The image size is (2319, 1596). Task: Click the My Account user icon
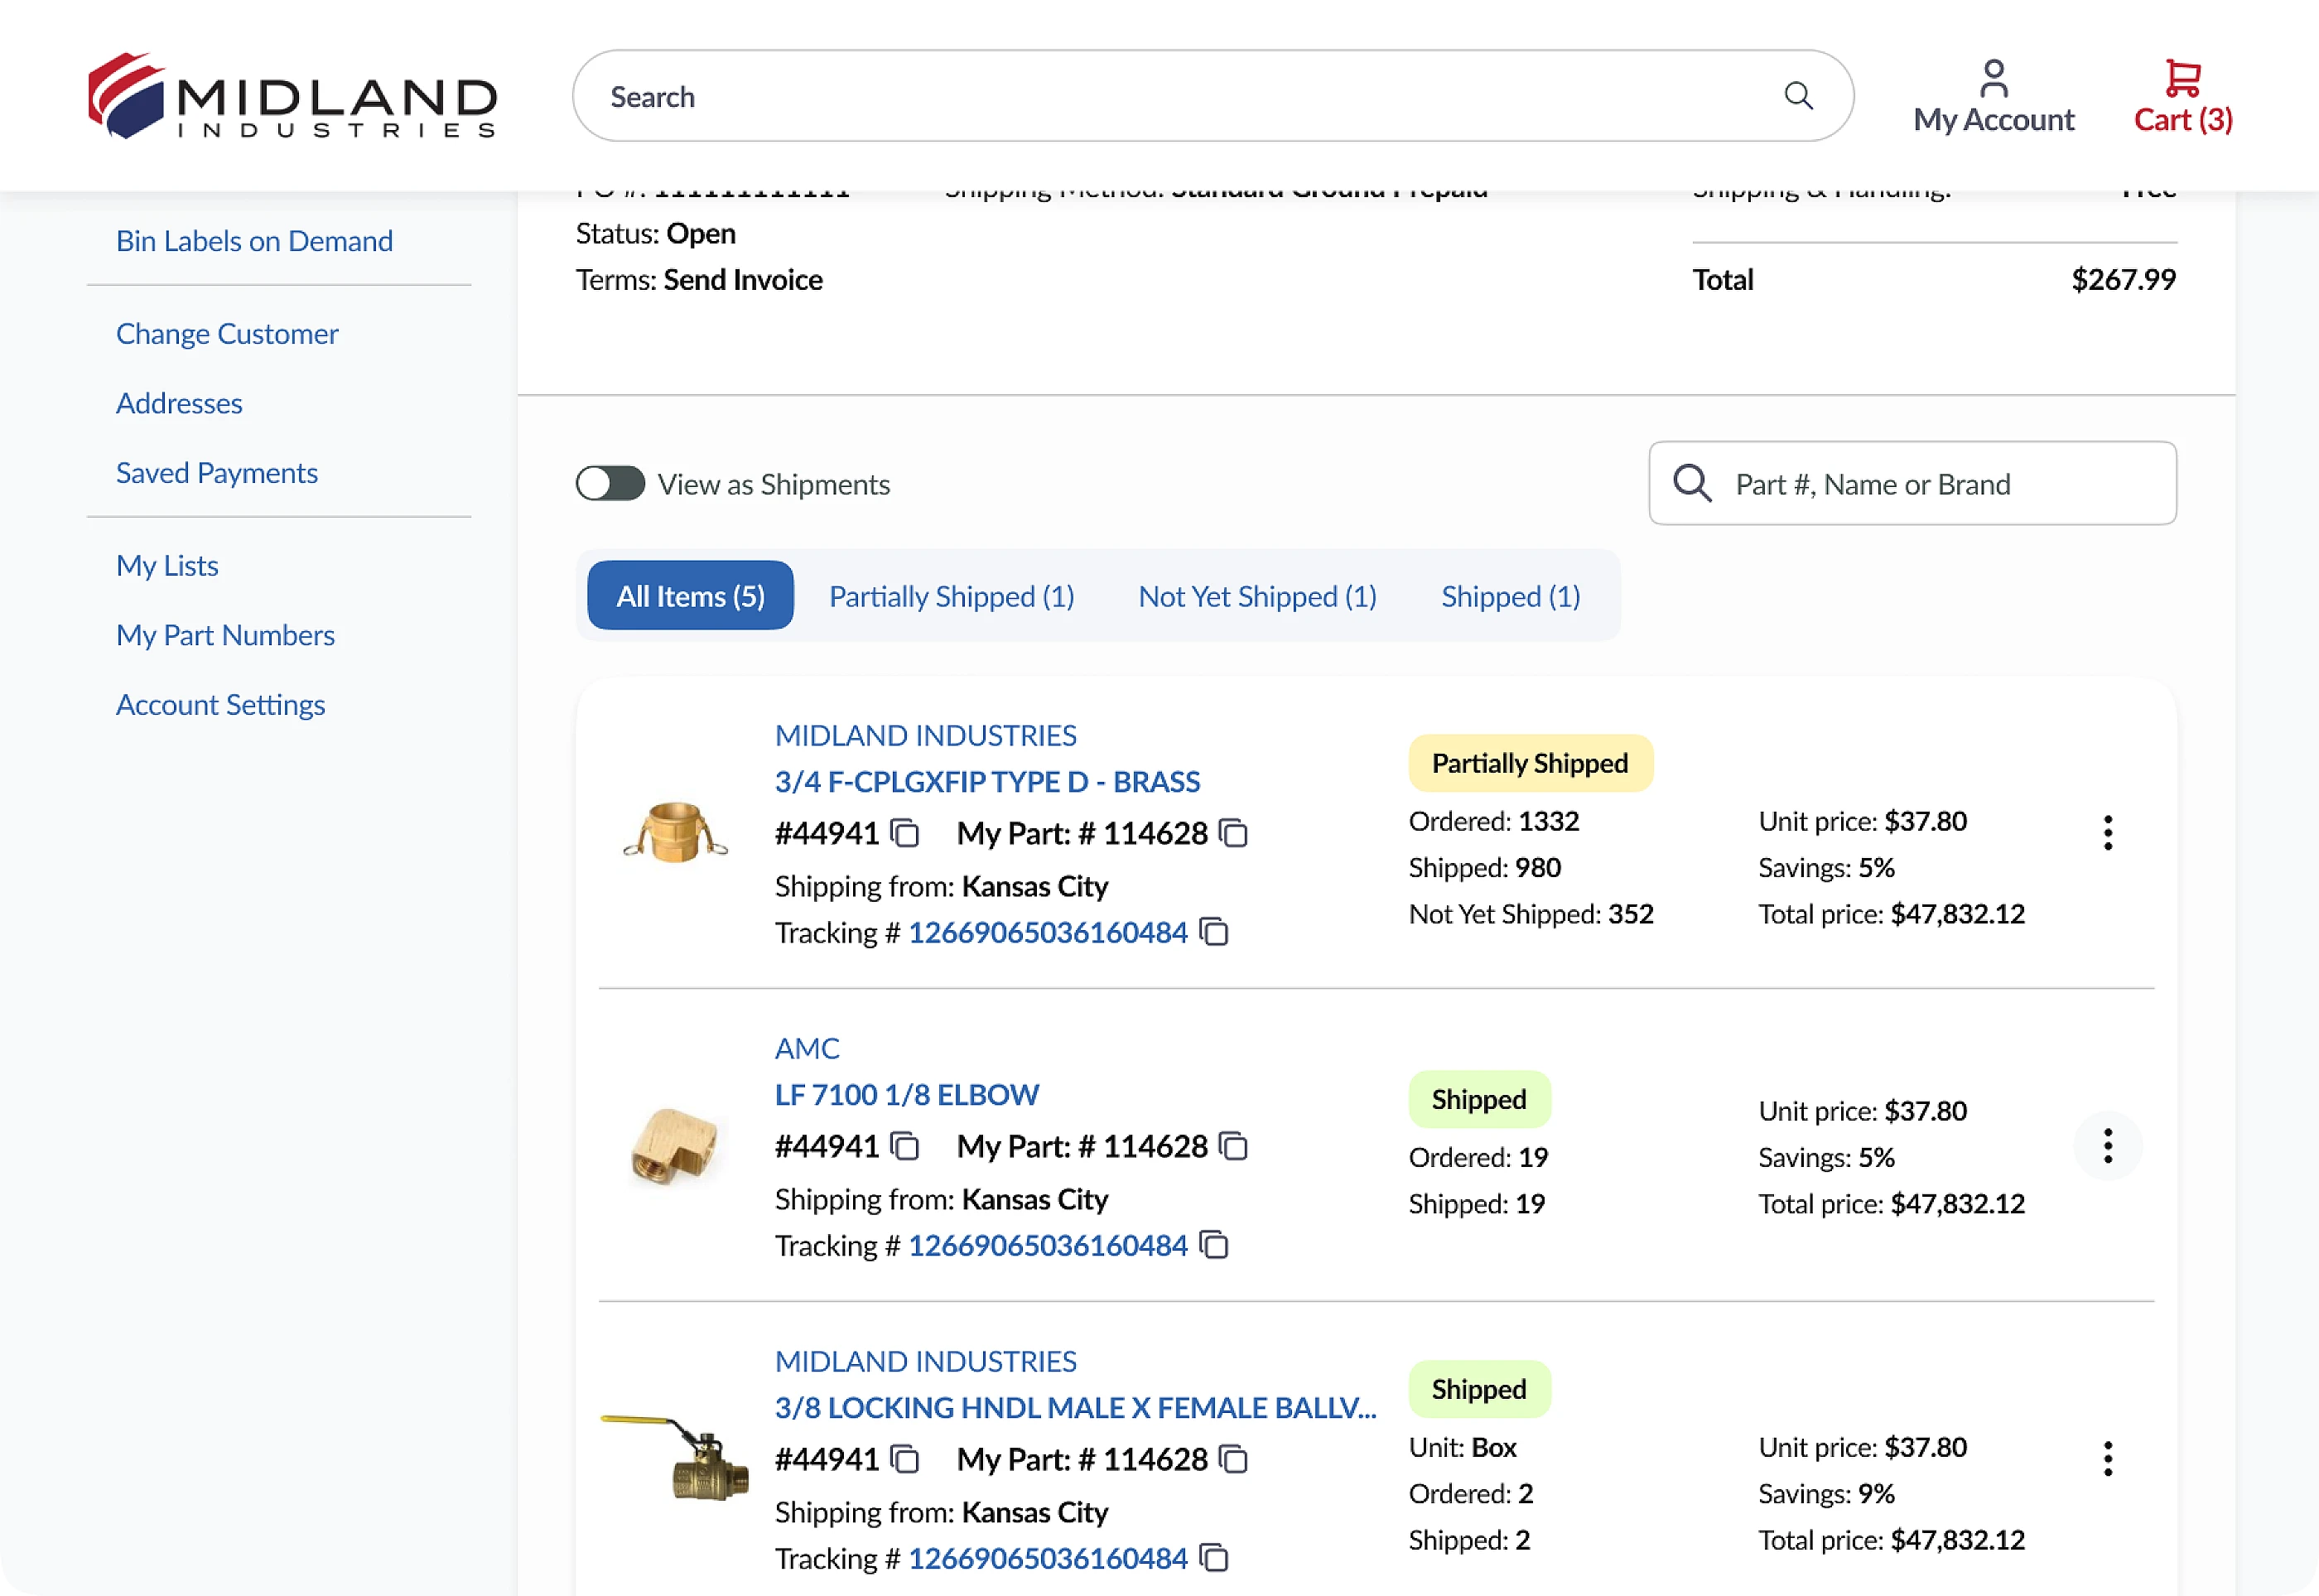click(x=1993, y=78)
